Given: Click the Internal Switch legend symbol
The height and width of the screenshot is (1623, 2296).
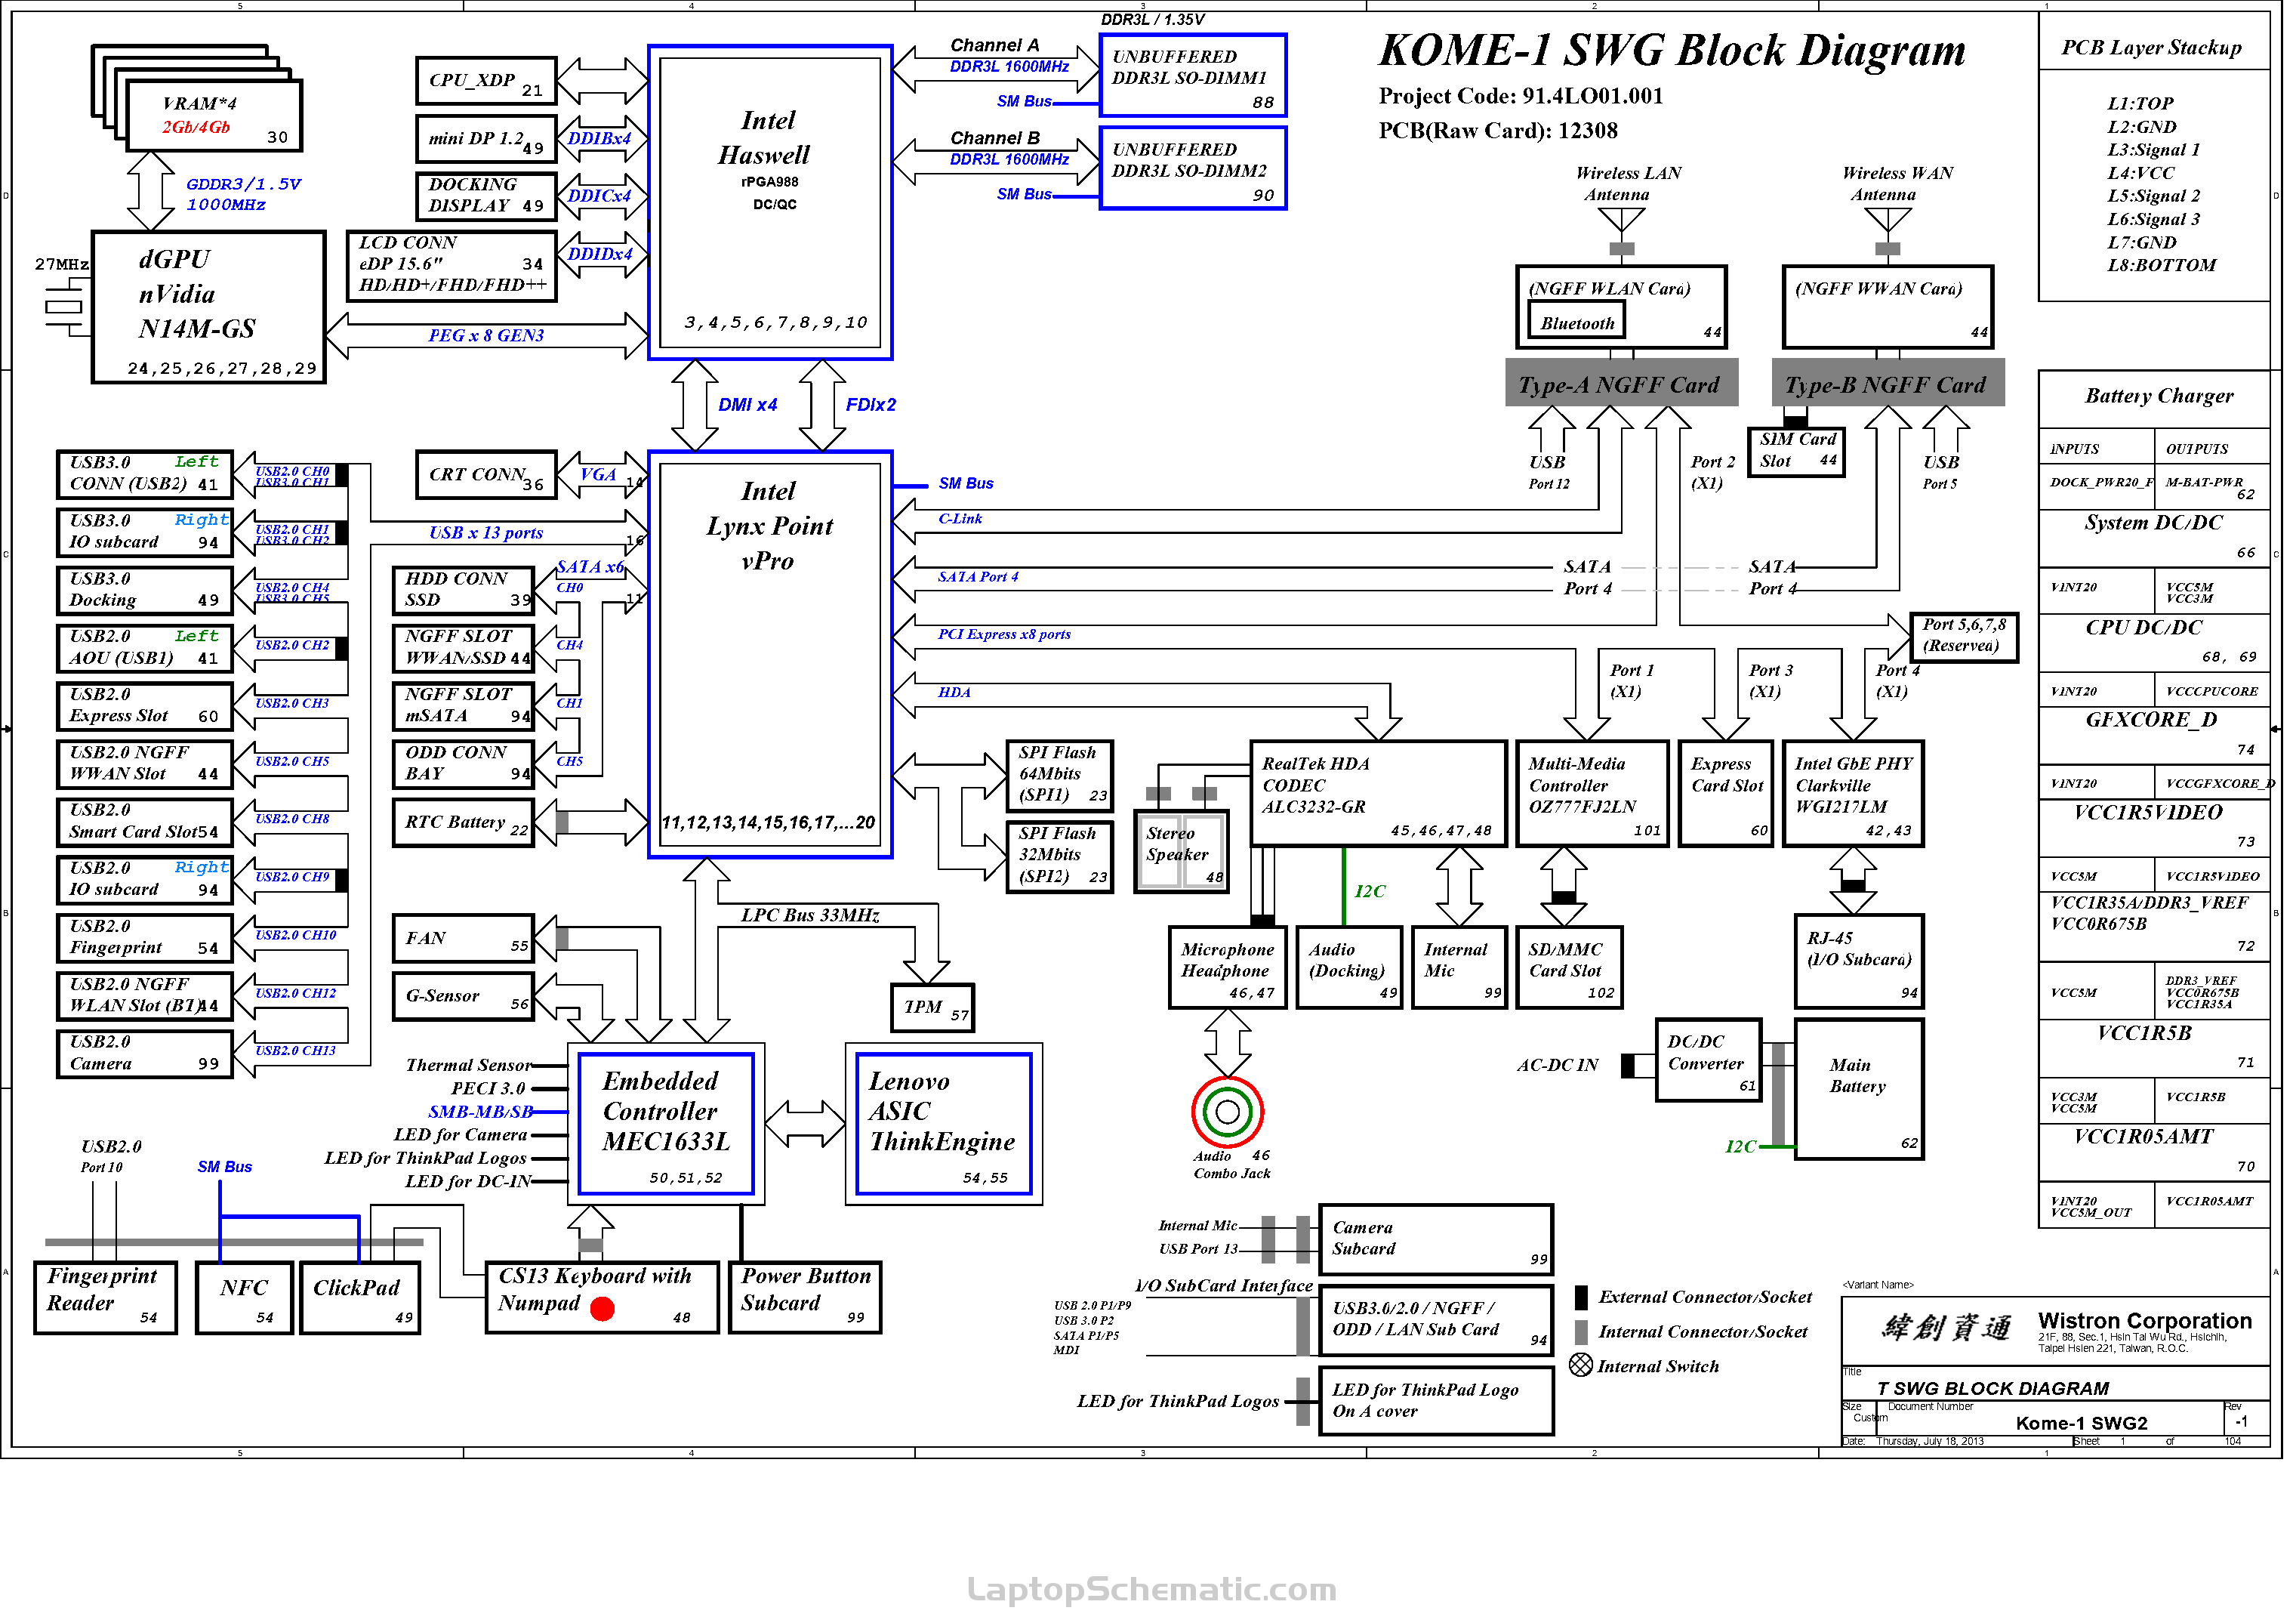Looking at the screenshot, I should click(1581, 1365).
